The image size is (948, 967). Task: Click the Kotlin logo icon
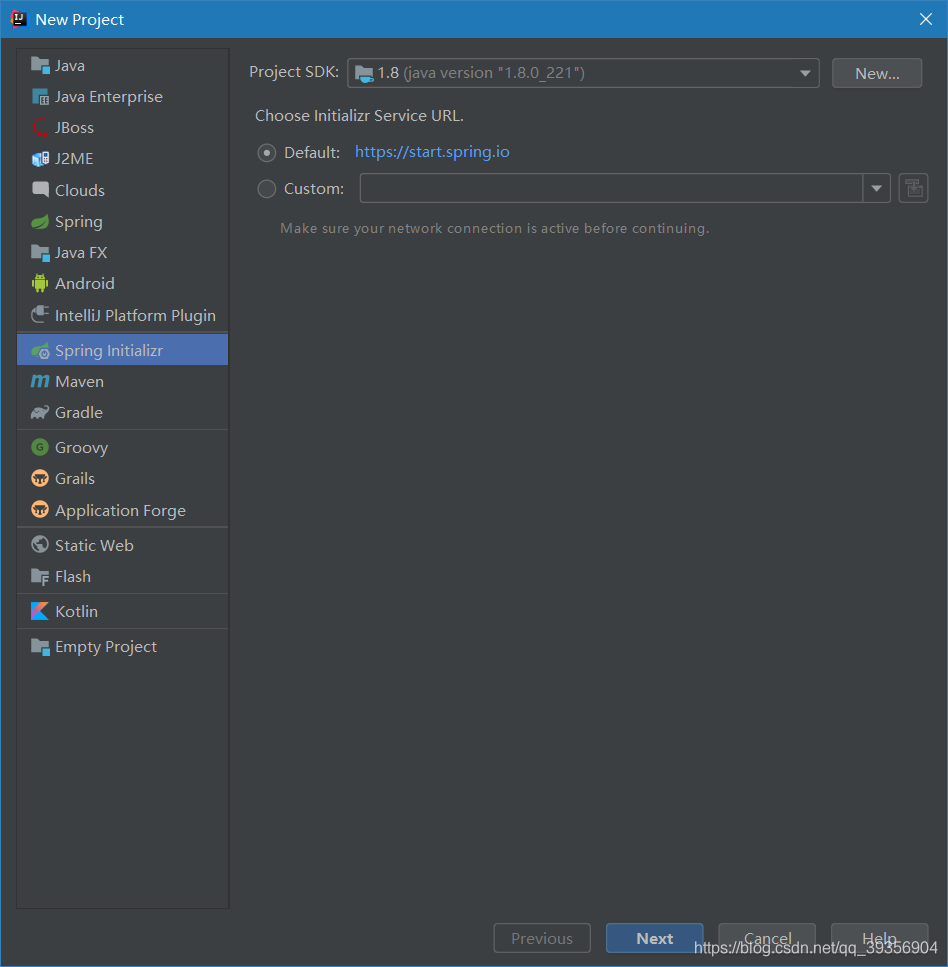[x=40, y=611]
